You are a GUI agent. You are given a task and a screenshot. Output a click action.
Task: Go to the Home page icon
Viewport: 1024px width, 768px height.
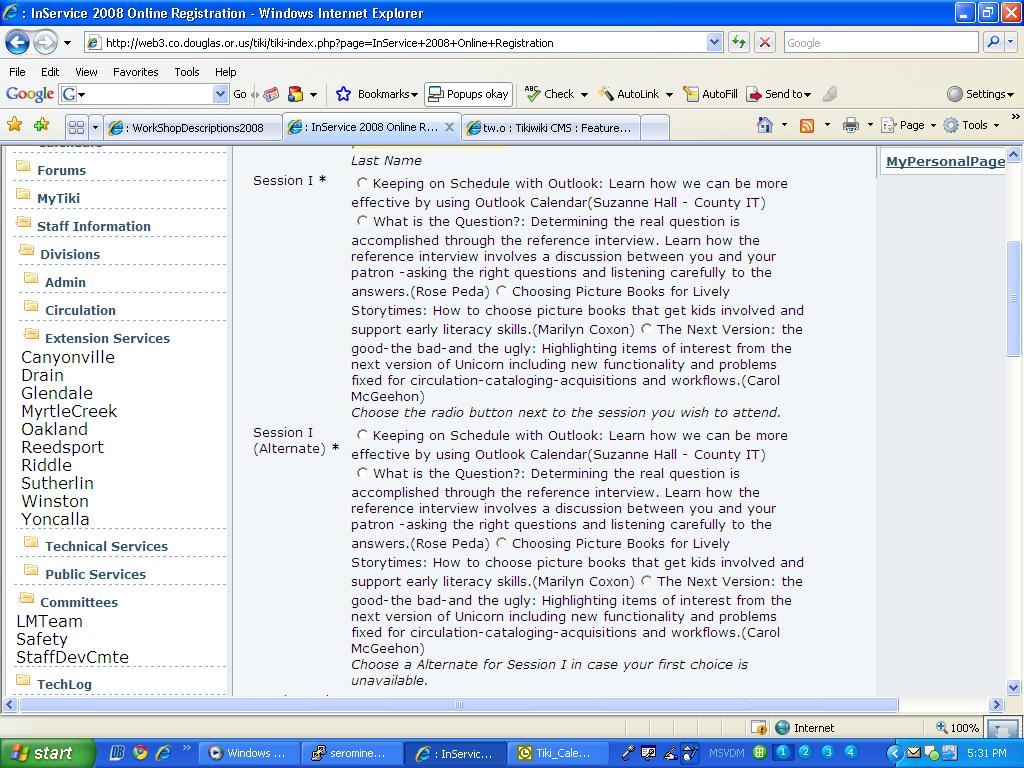(765, 125)
